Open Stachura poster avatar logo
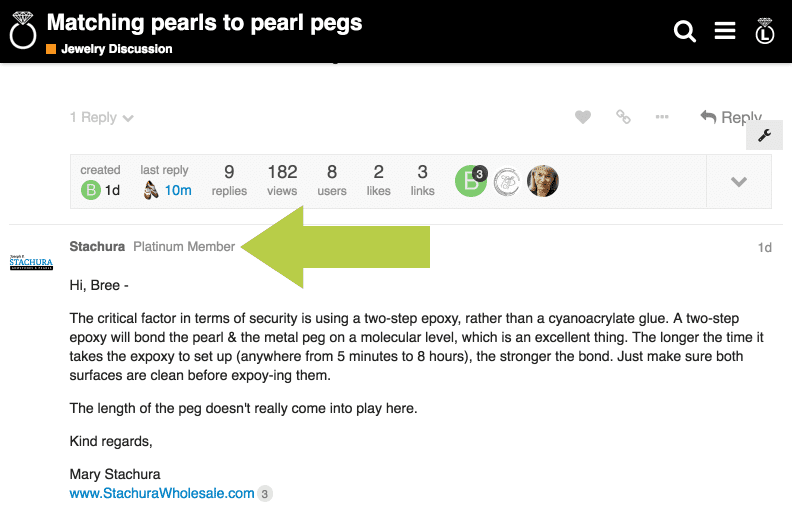This screenshot has height=528, width=792. pyautogui.click(x=31, y=262)
